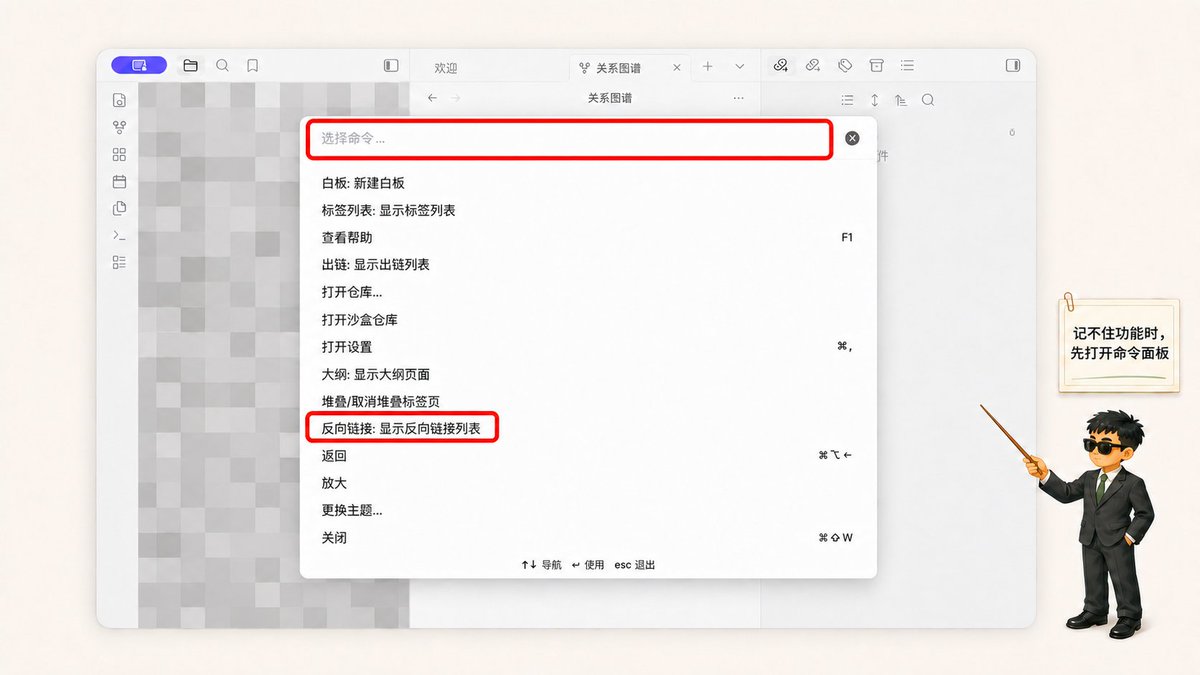
Task: Click the 关系图谱 view title text
Action: pos(609,98)
